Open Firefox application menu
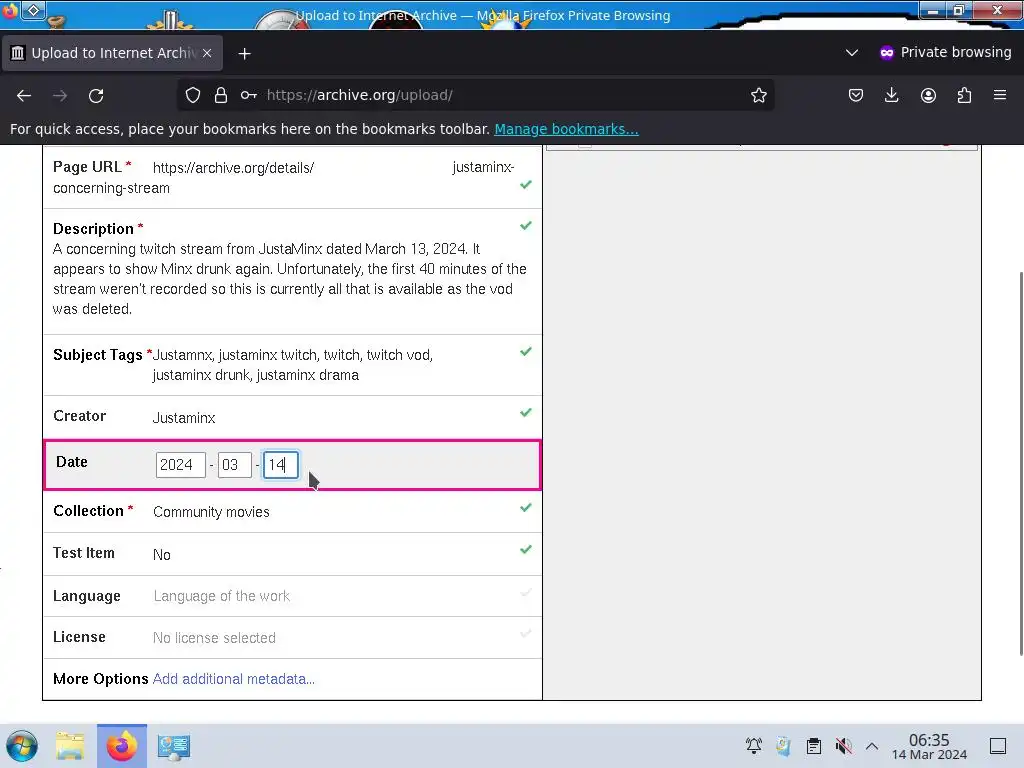The width and height of the screenshot is (1024, 768). (1000, 95)
